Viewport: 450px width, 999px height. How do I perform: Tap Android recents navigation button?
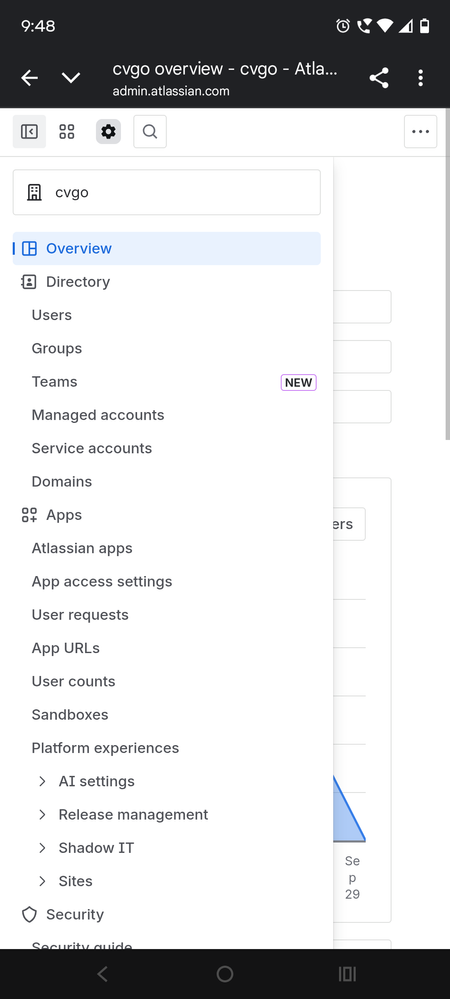pyautogui.click(x=347, y=974)
